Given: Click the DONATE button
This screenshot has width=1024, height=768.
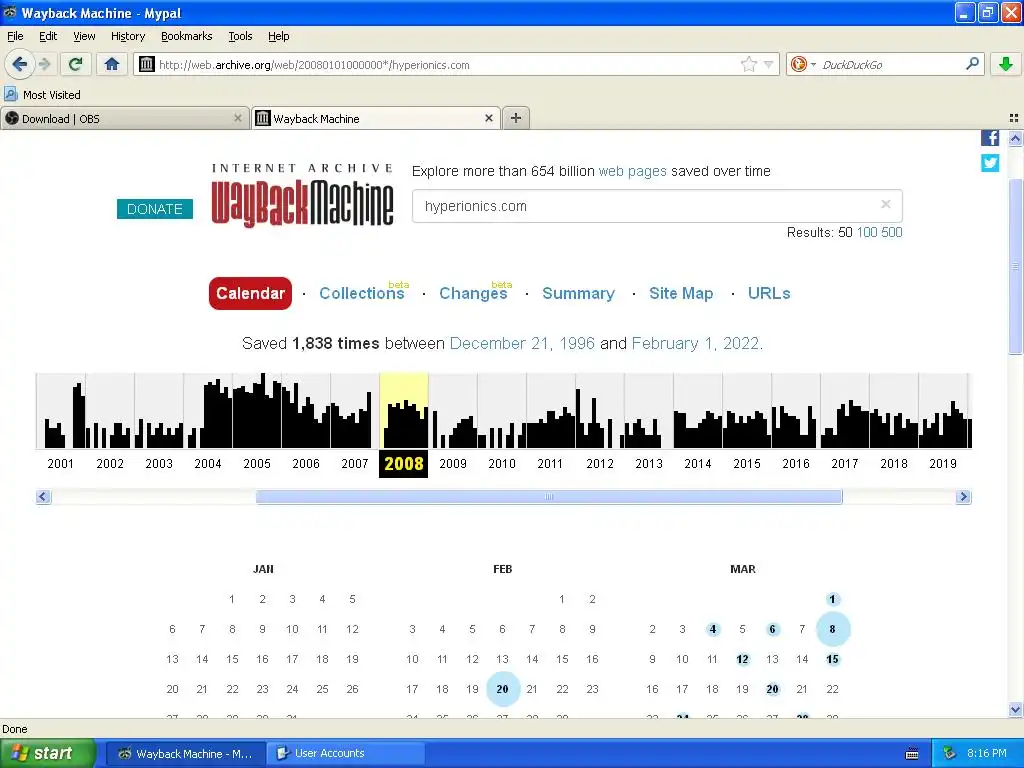Looking at the screenshot, I should point(155,209).
